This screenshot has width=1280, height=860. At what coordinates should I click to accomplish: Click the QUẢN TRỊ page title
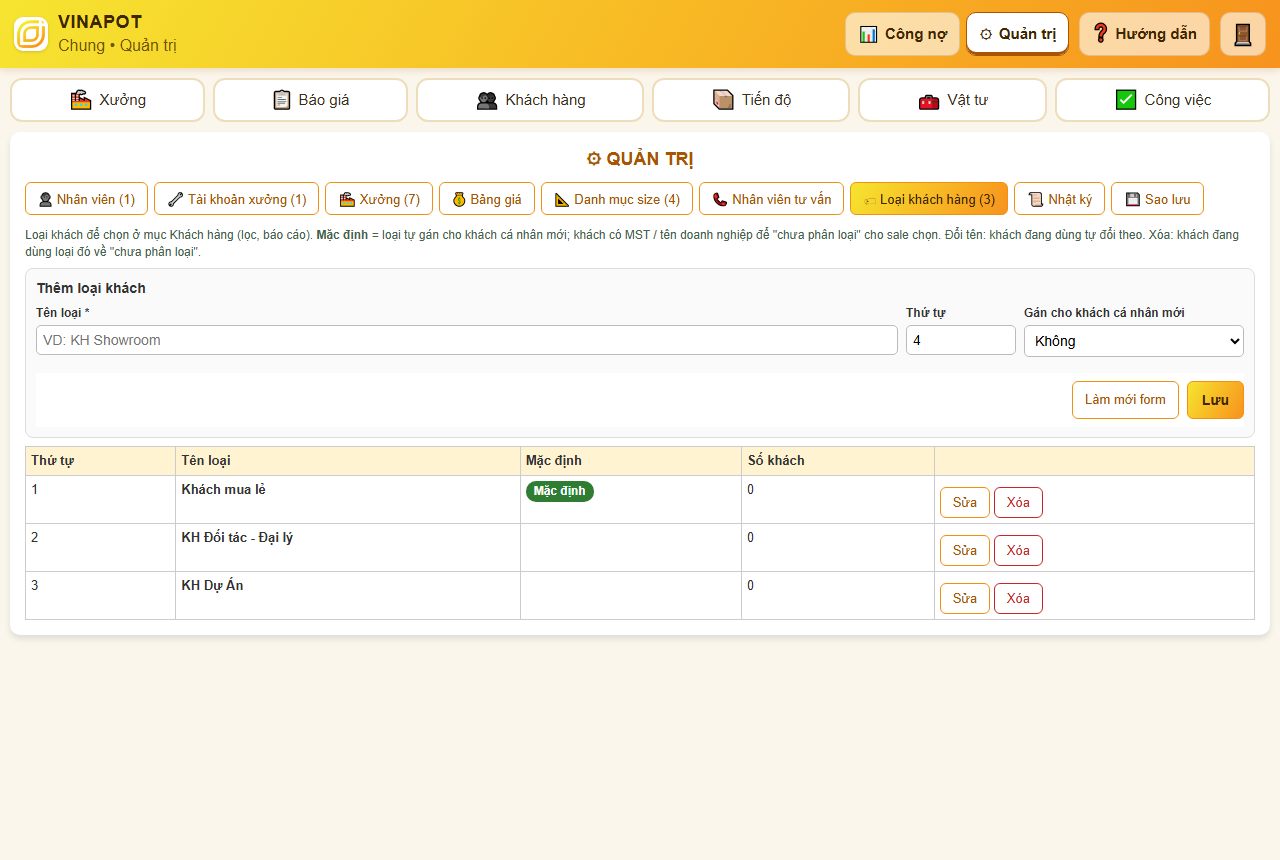tap(640, 159)
